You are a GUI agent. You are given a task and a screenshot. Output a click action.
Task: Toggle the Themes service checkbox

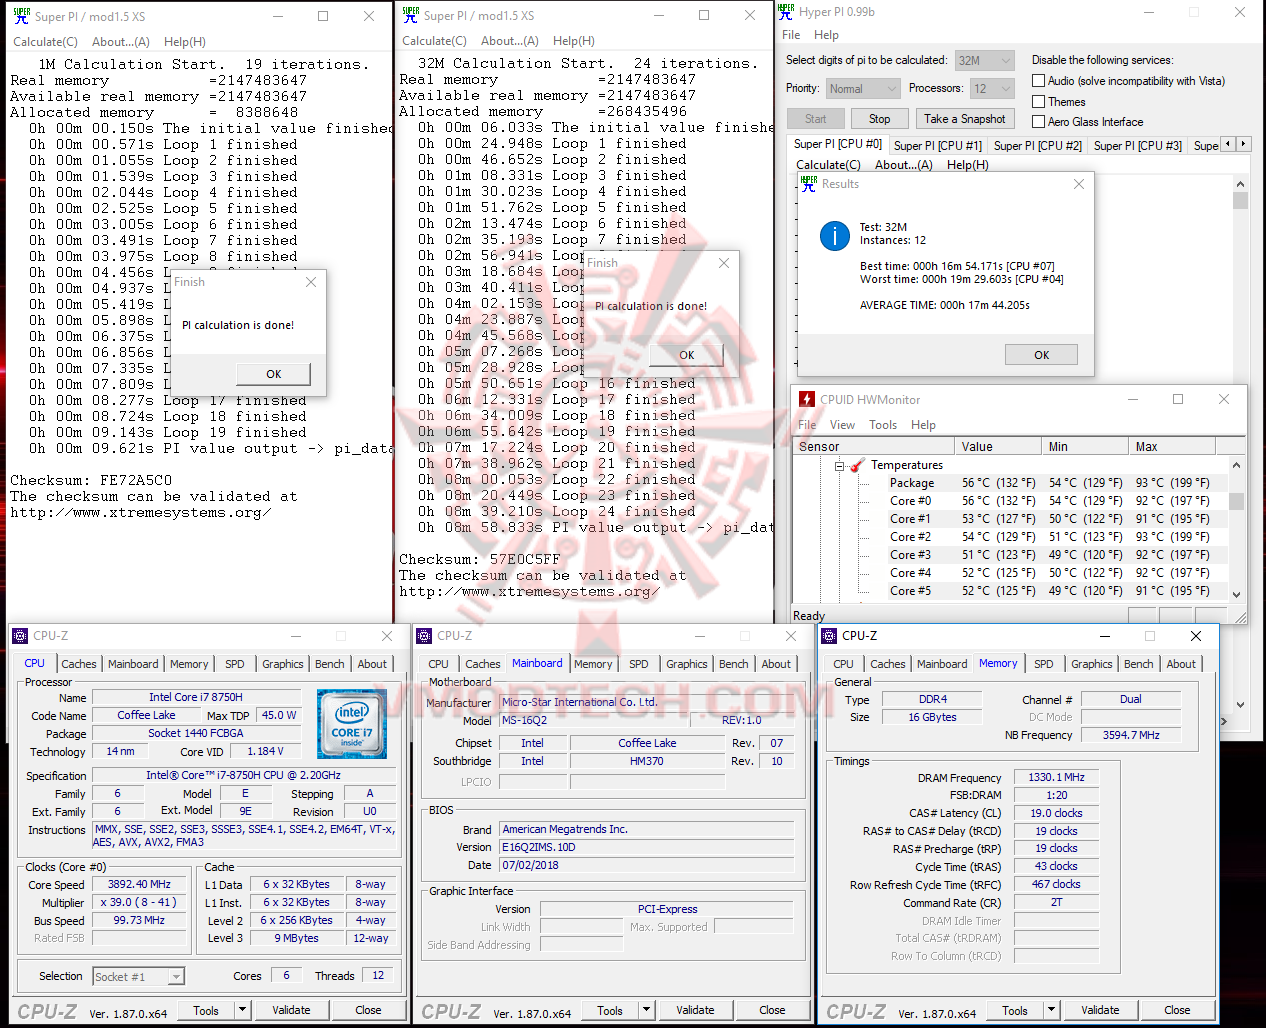pyautogui.click(x=1039, y=102)
